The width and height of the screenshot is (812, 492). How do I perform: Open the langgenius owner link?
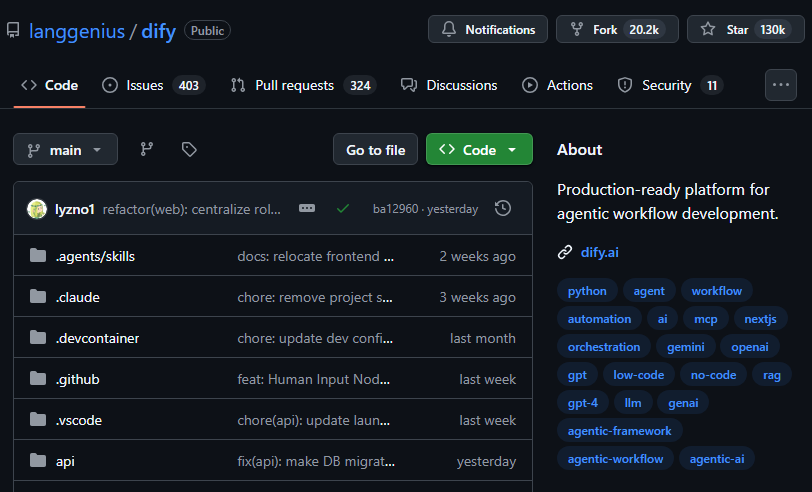tap(77, 31)
